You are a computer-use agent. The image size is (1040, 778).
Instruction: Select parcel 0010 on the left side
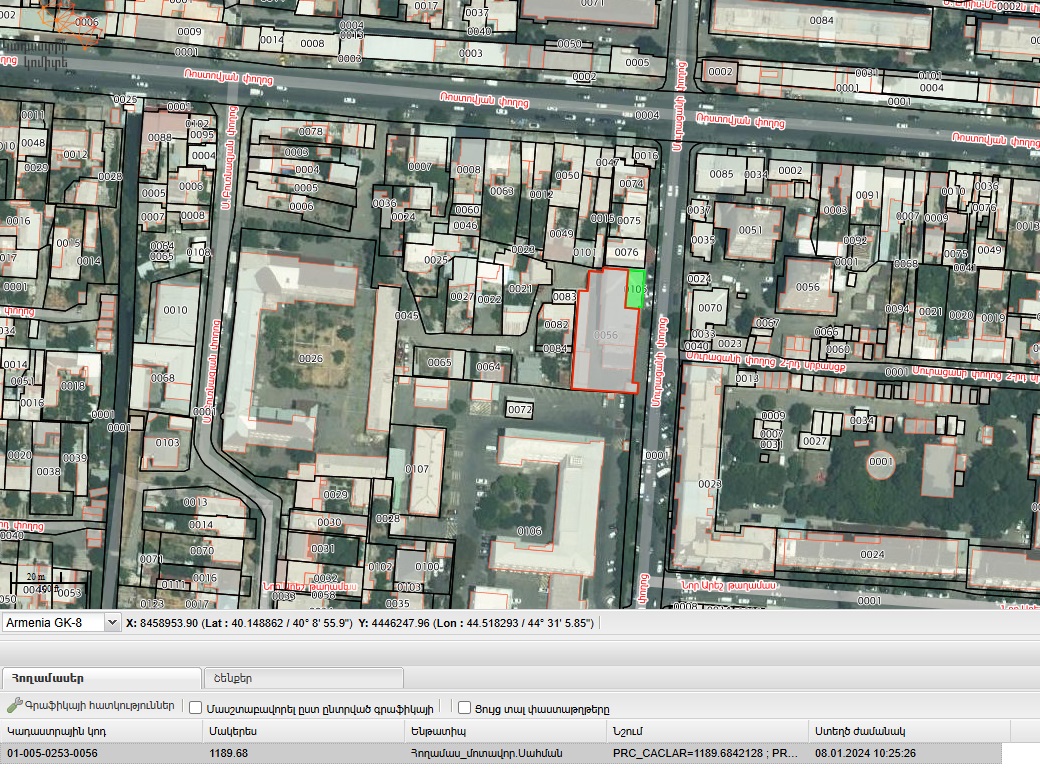pyautogui.click(x=175, y=310)
